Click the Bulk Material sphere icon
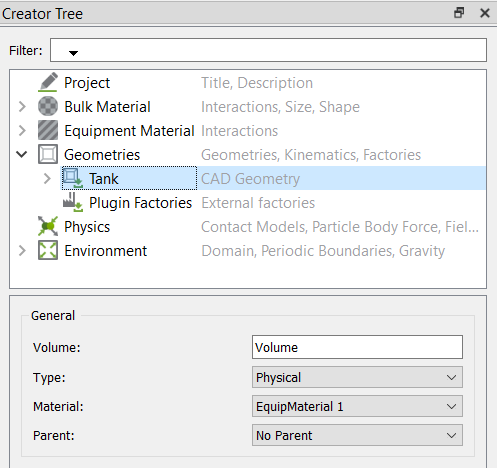497x468 pixels. click(48, 106)
